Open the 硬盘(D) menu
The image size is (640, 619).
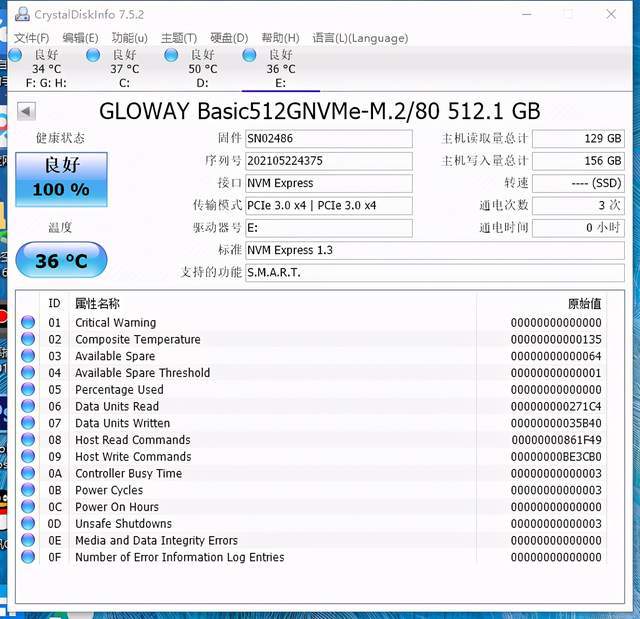[229, 38]
